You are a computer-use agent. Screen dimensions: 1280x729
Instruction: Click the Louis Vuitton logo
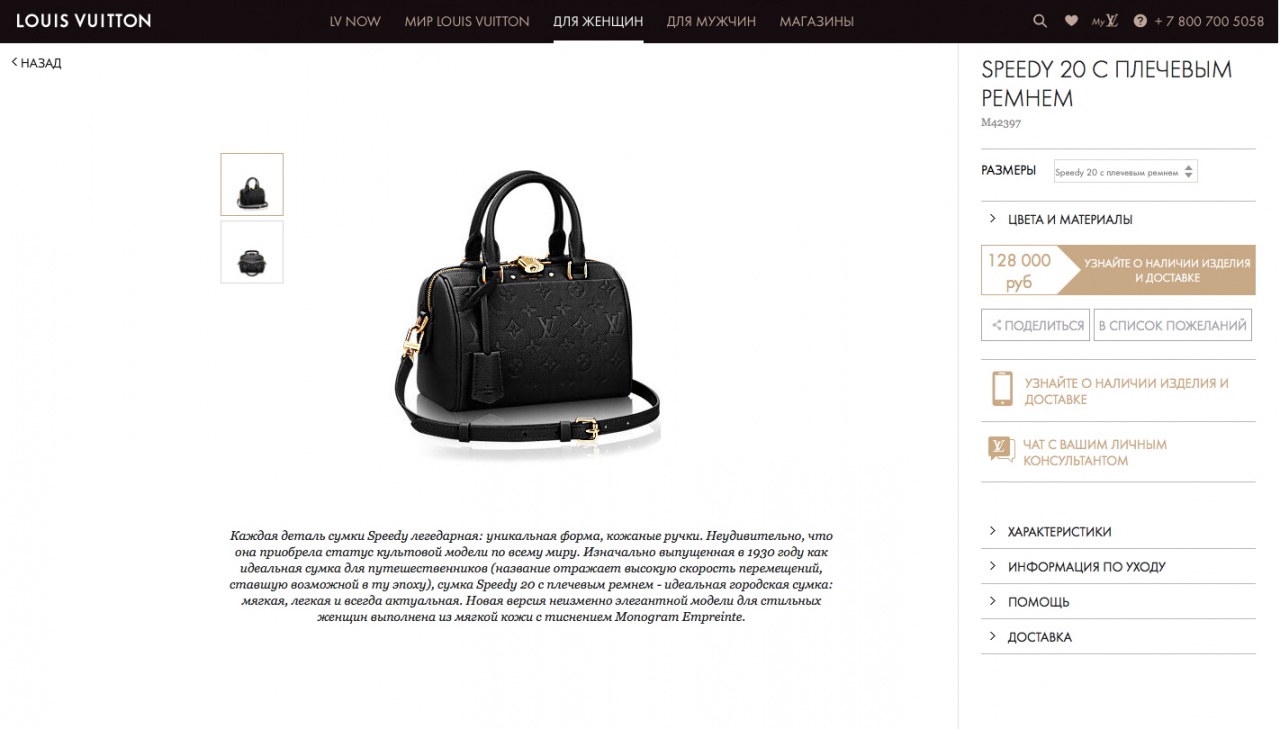click(84, 21)
